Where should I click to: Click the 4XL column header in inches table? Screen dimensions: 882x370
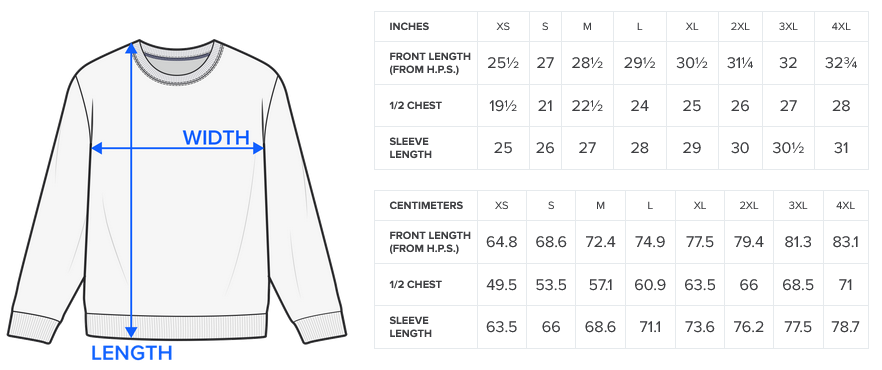coord(840,26)
